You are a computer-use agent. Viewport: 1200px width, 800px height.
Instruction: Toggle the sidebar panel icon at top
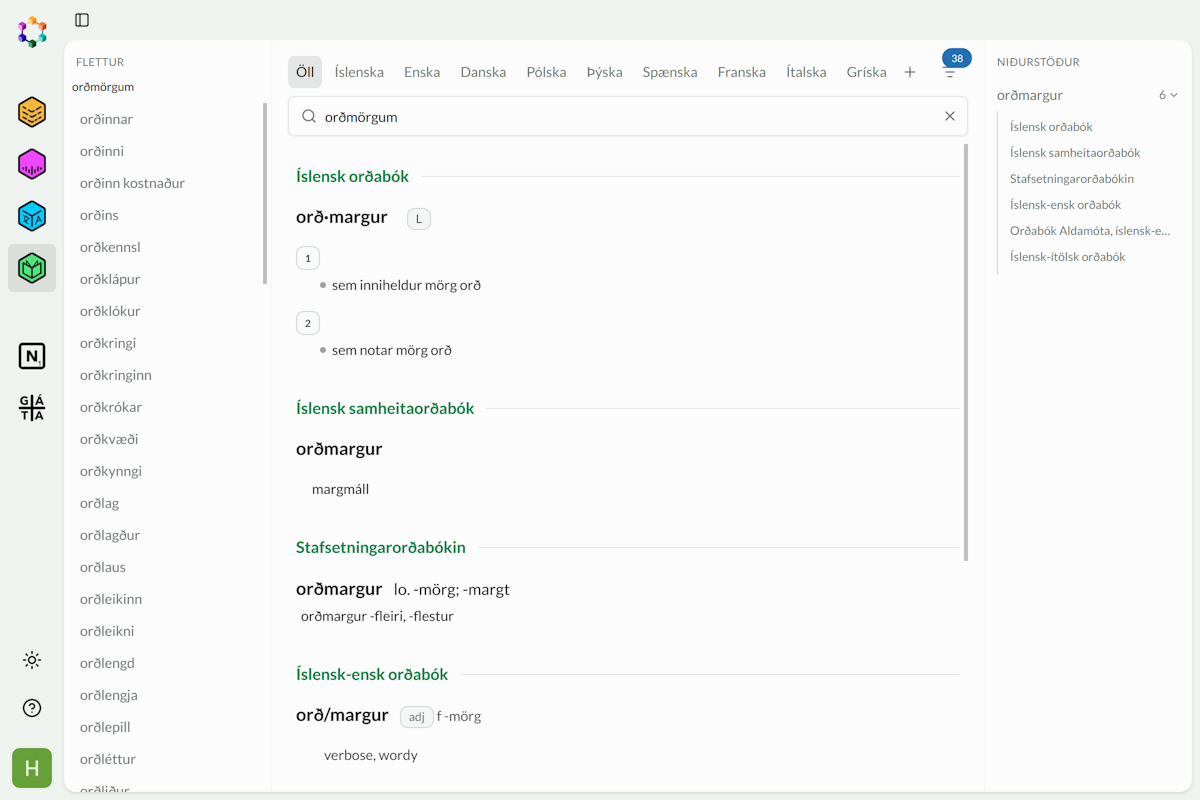pos(82,20)
